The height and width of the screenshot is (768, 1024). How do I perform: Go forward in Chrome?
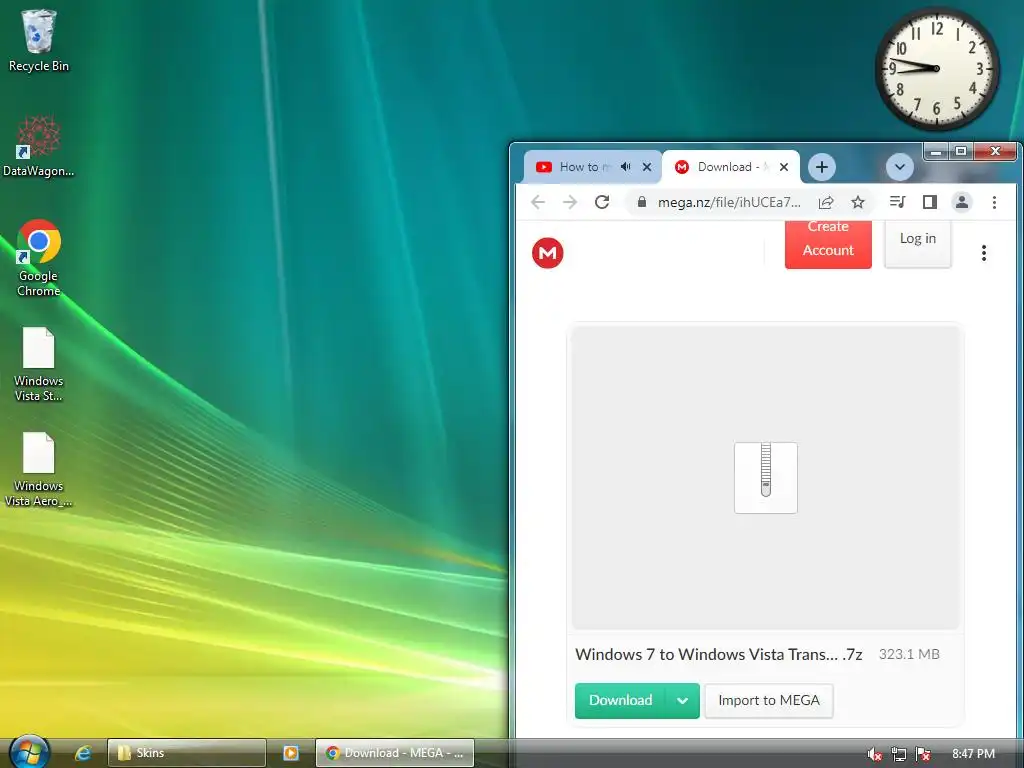pyautogui.click(x=570, y=202)
